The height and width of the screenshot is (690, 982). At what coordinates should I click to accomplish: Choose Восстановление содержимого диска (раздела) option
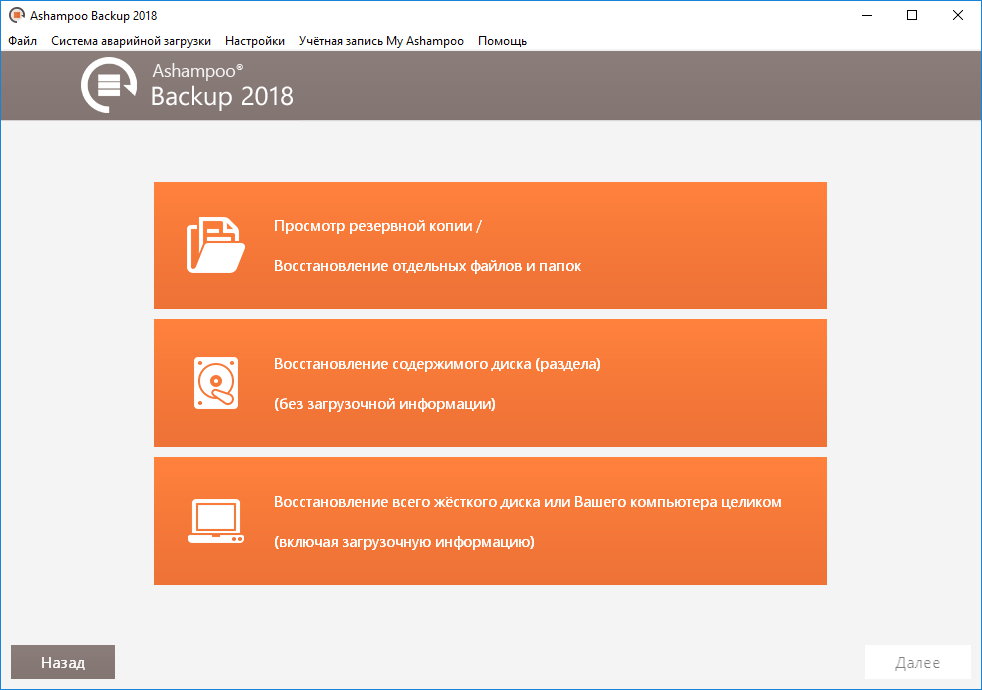click(x=490, y=383)
